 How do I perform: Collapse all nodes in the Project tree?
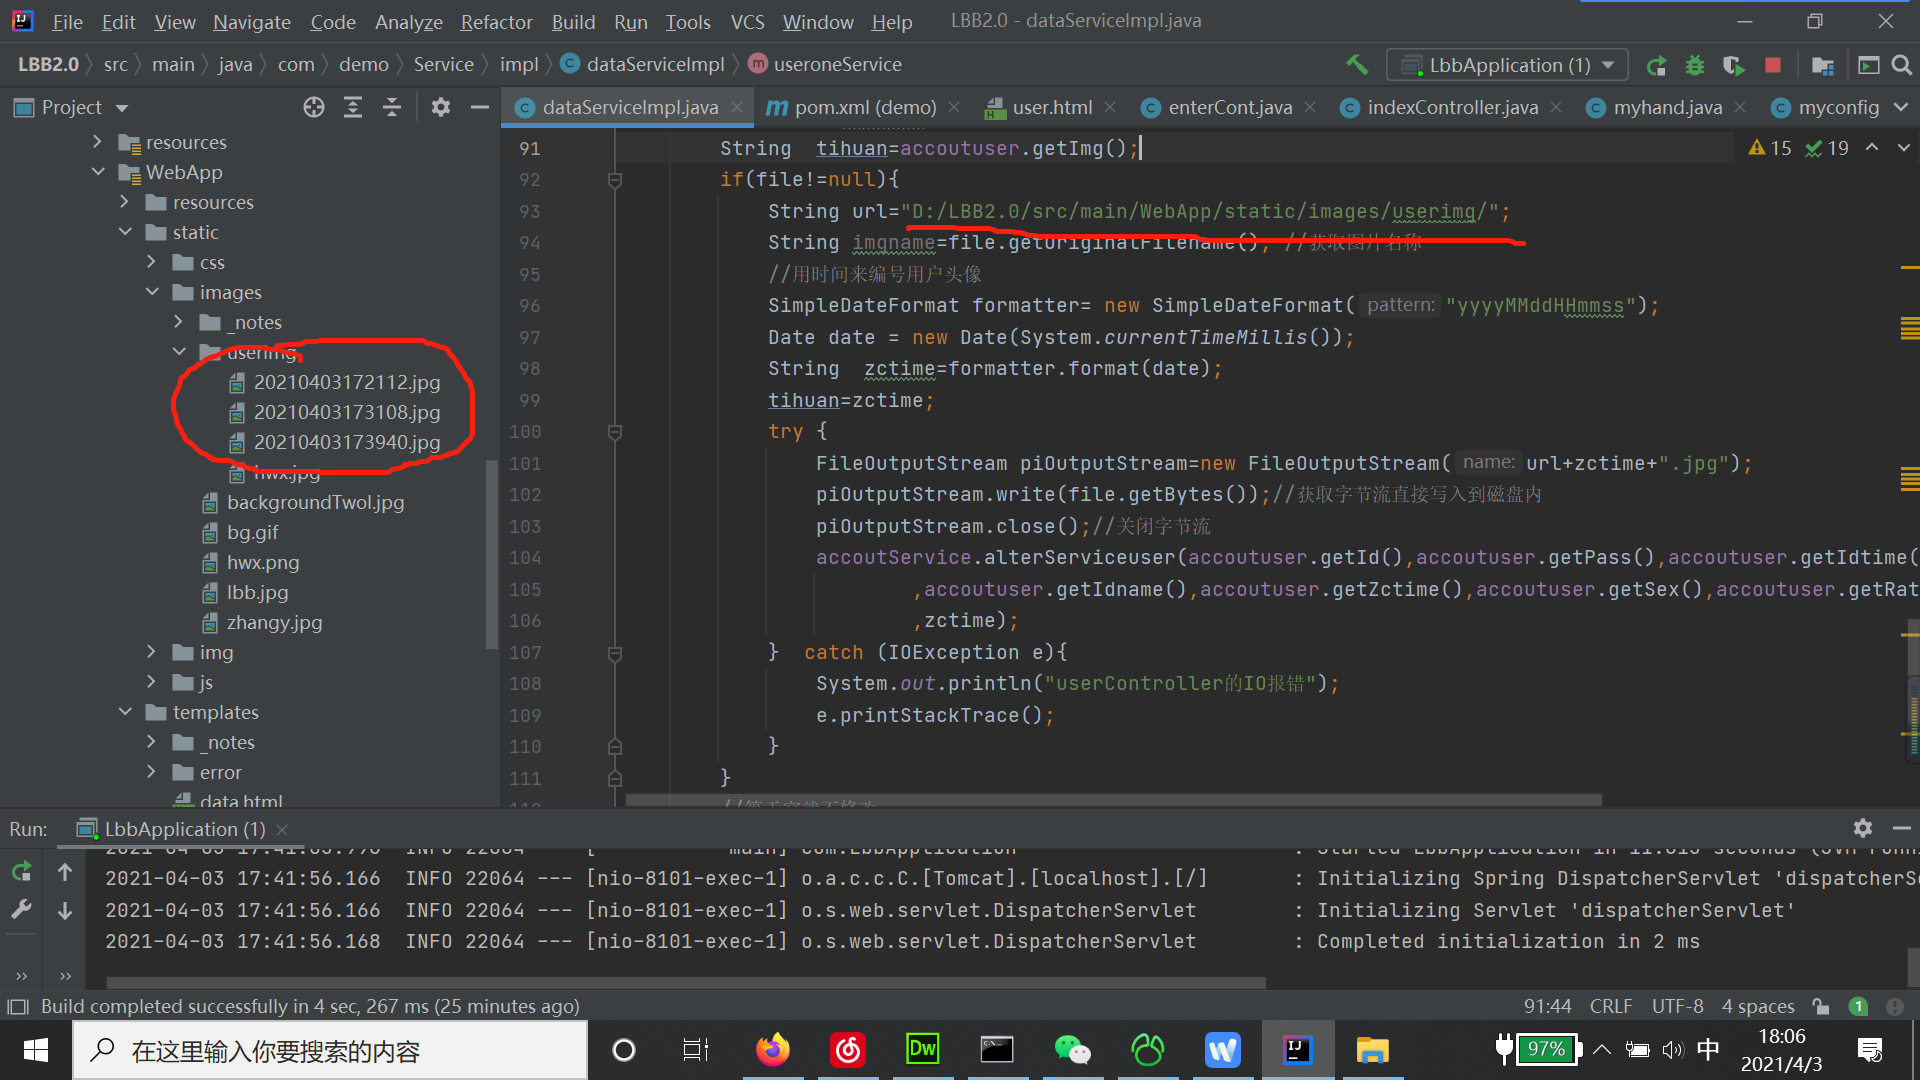(392, 107)
